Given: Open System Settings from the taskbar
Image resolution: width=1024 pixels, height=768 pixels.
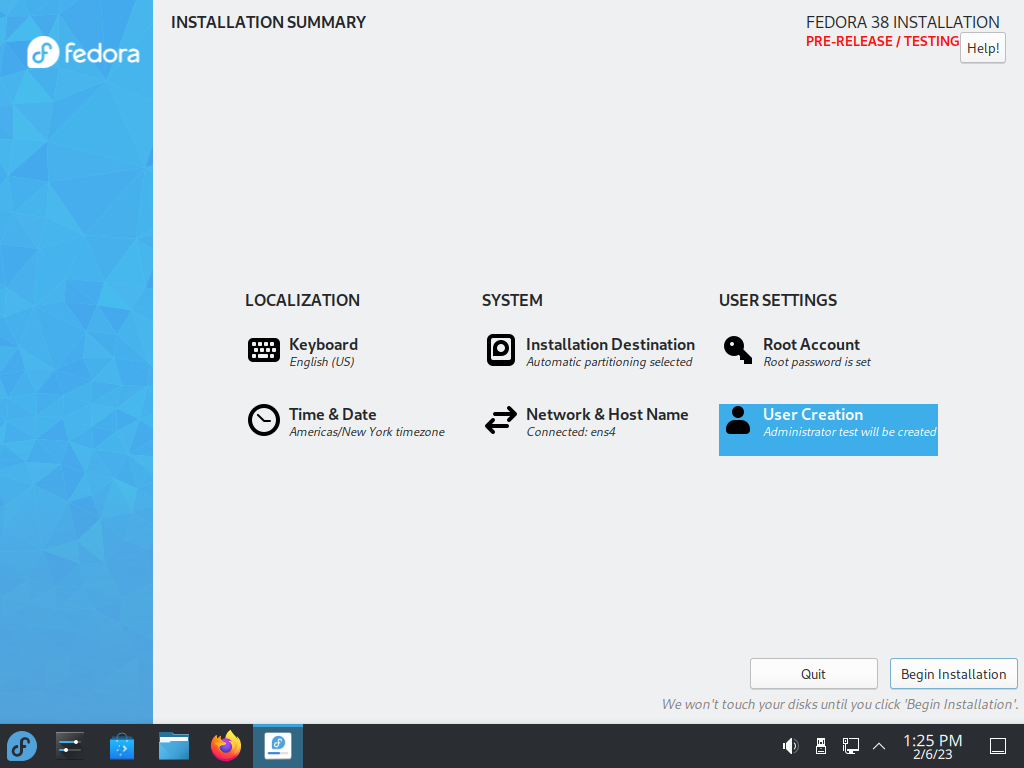Looking at the screenshot, I should [x=70, y=746].
